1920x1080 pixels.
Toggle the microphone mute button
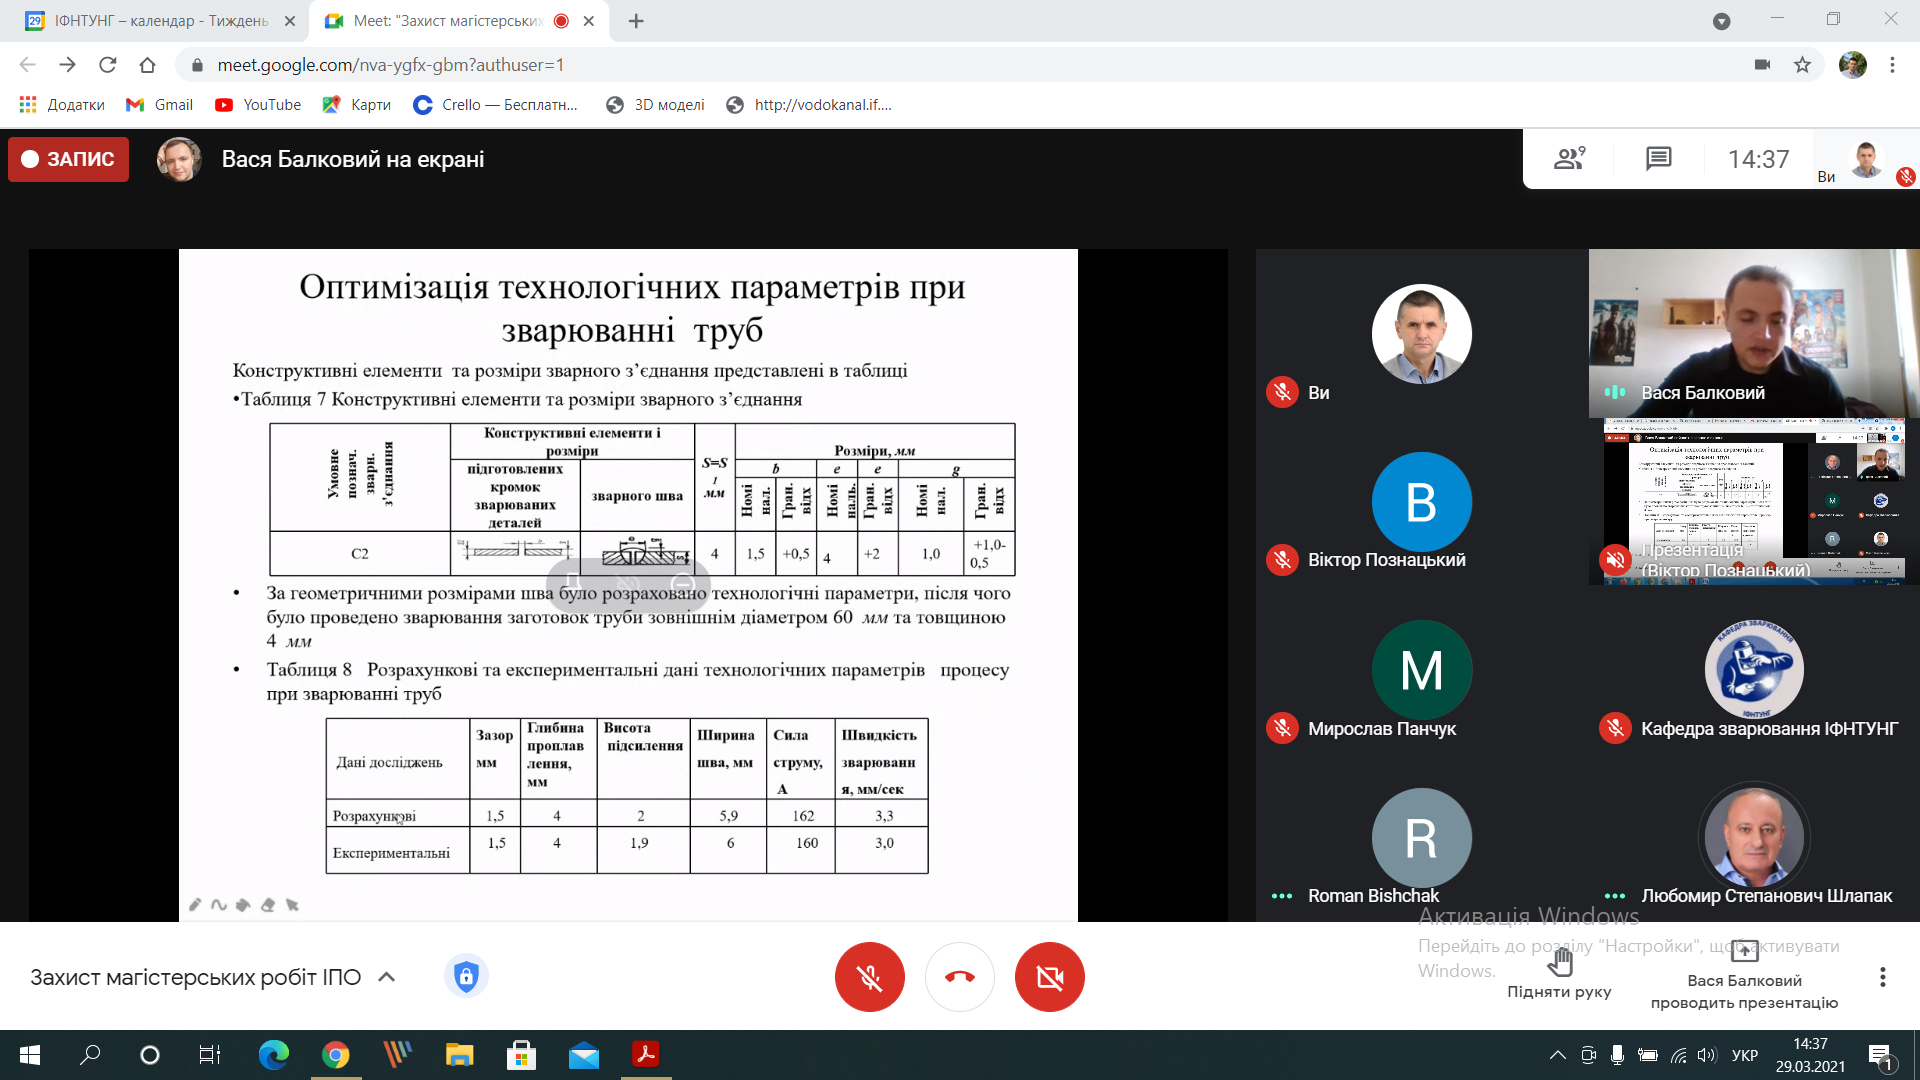tap(869, 977)
